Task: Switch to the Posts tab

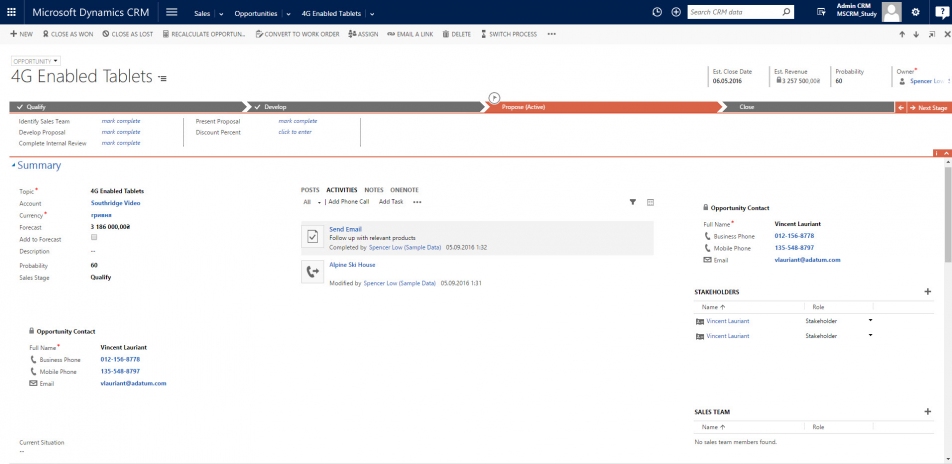Action: [310, 189]
